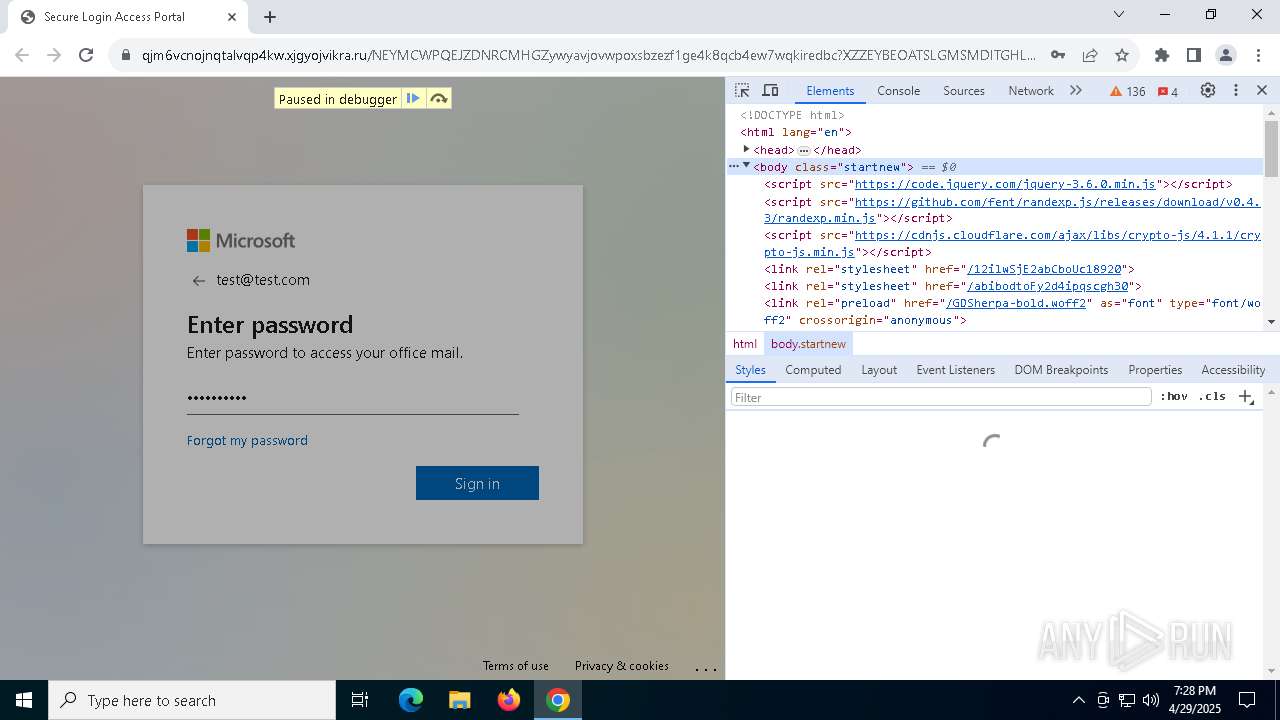The height and width of the screenshot is (720, 1280).
Task: Focus the styles Filter field
Action: tap(941, 397)
